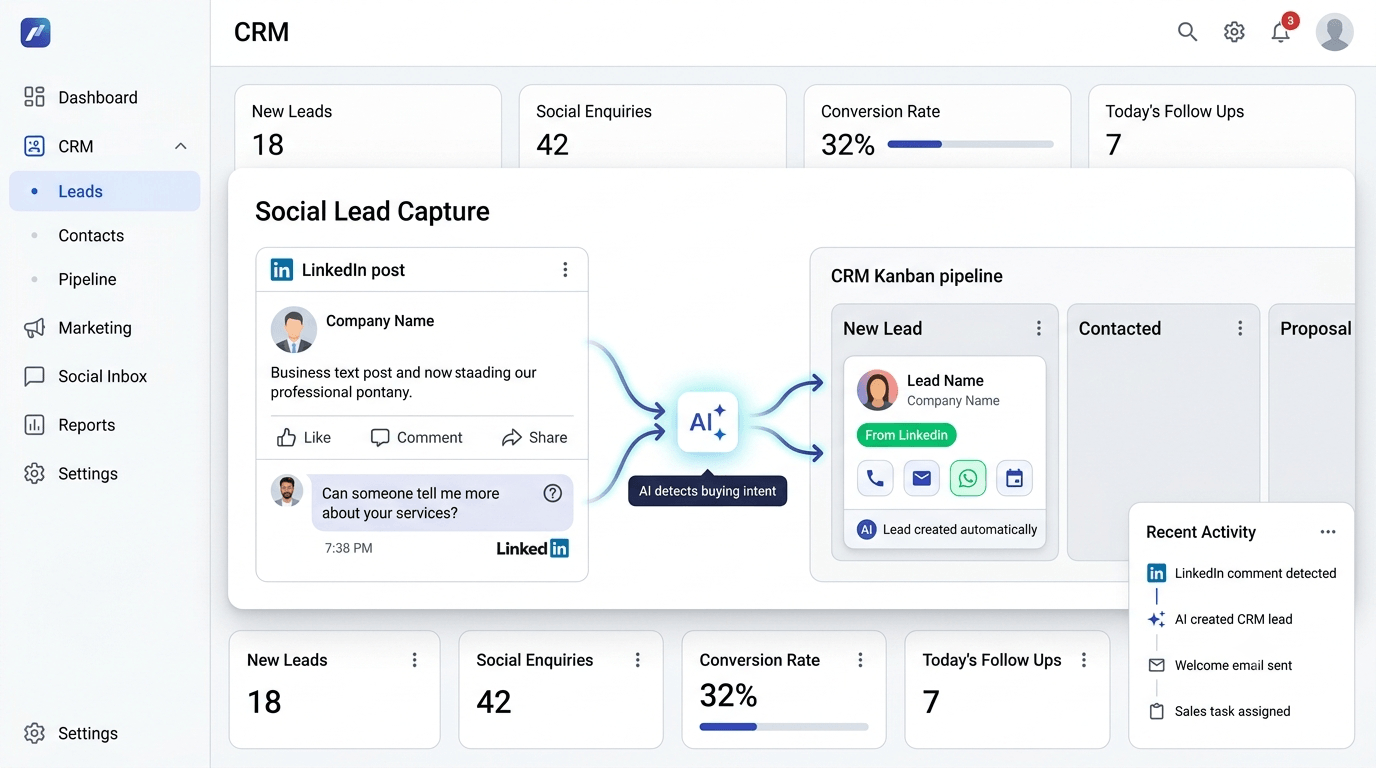Screen dimensions: 1376x768
Task: Click AI created CRM lead activity
Action: click(x=1233, y=619)
